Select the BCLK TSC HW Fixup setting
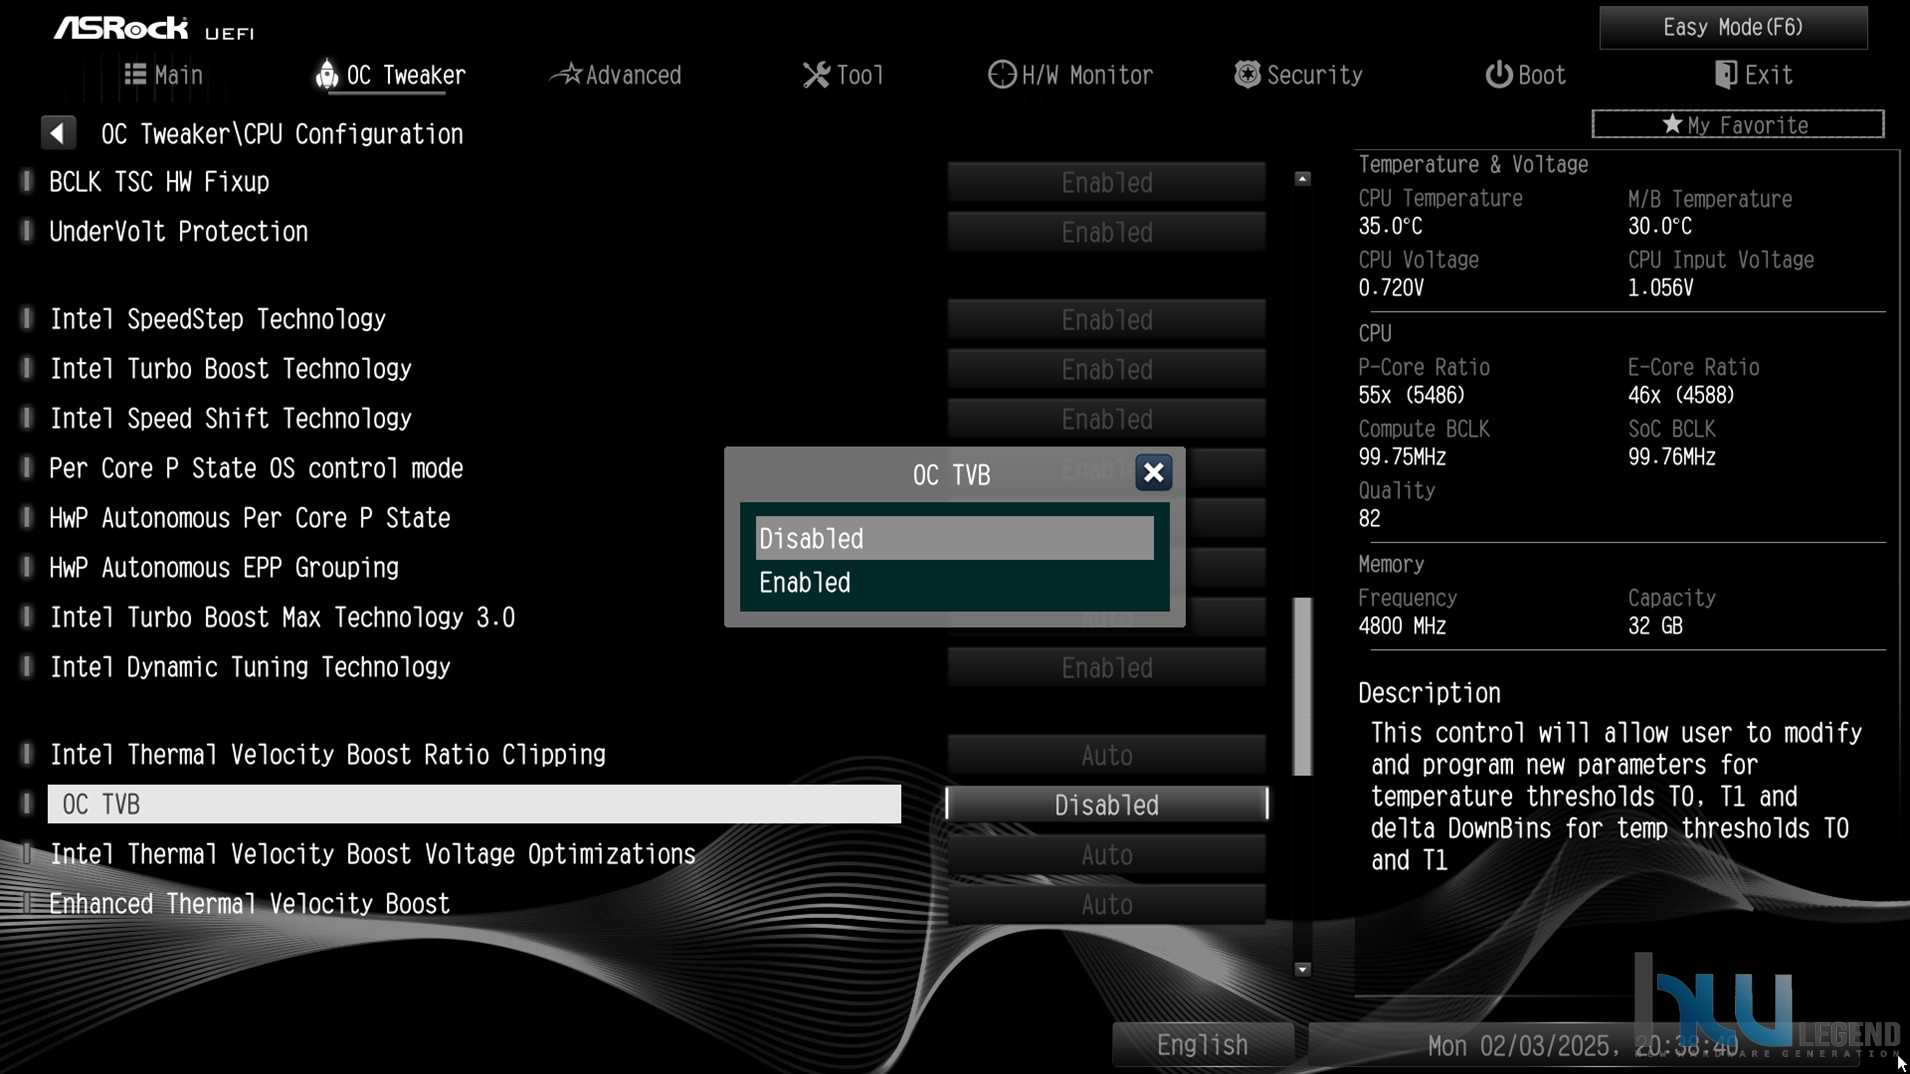 pyautogui.click(x=159, y=182)
